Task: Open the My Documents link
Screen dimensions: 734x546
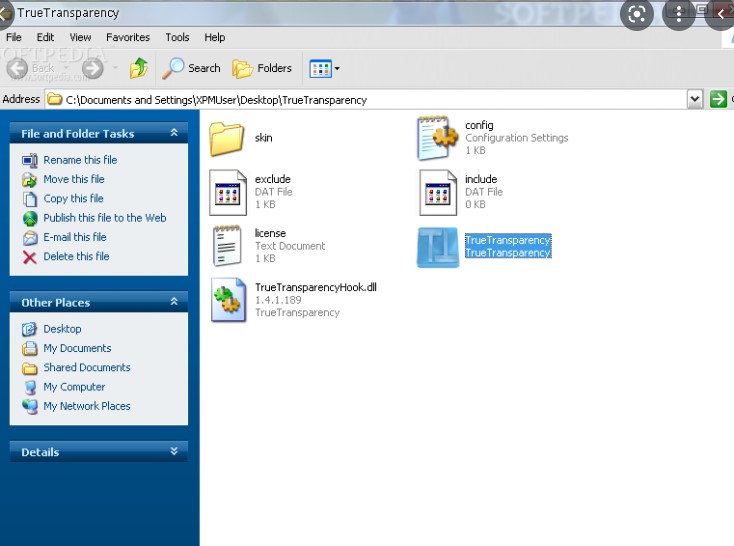Action: tap(77, 348)
